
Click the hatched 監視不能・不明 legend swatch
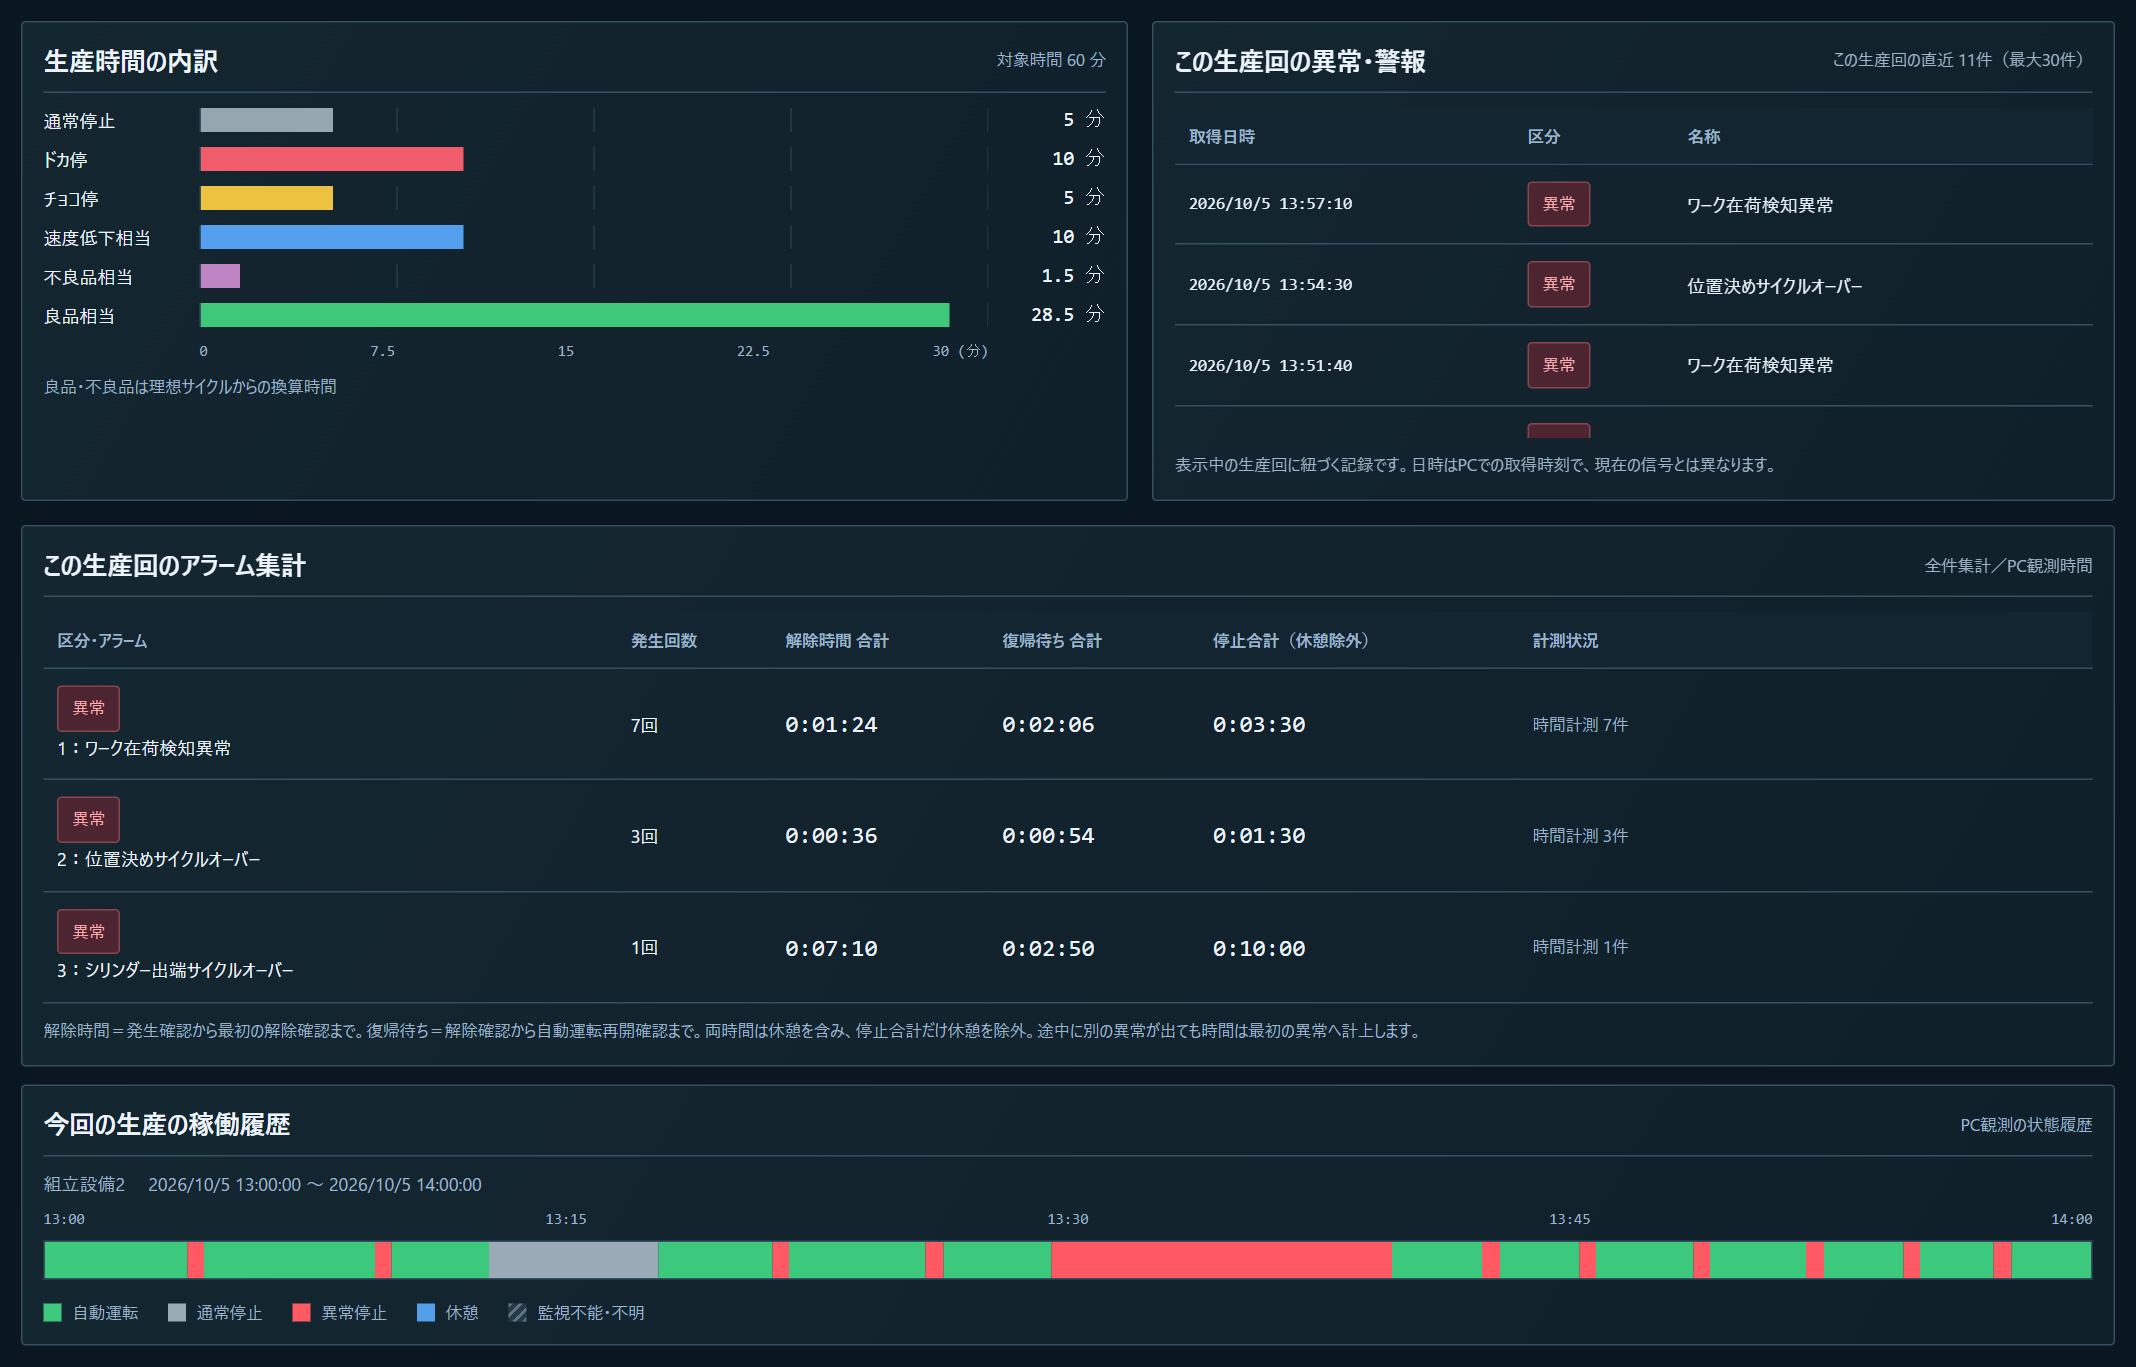pos(517,1312)
